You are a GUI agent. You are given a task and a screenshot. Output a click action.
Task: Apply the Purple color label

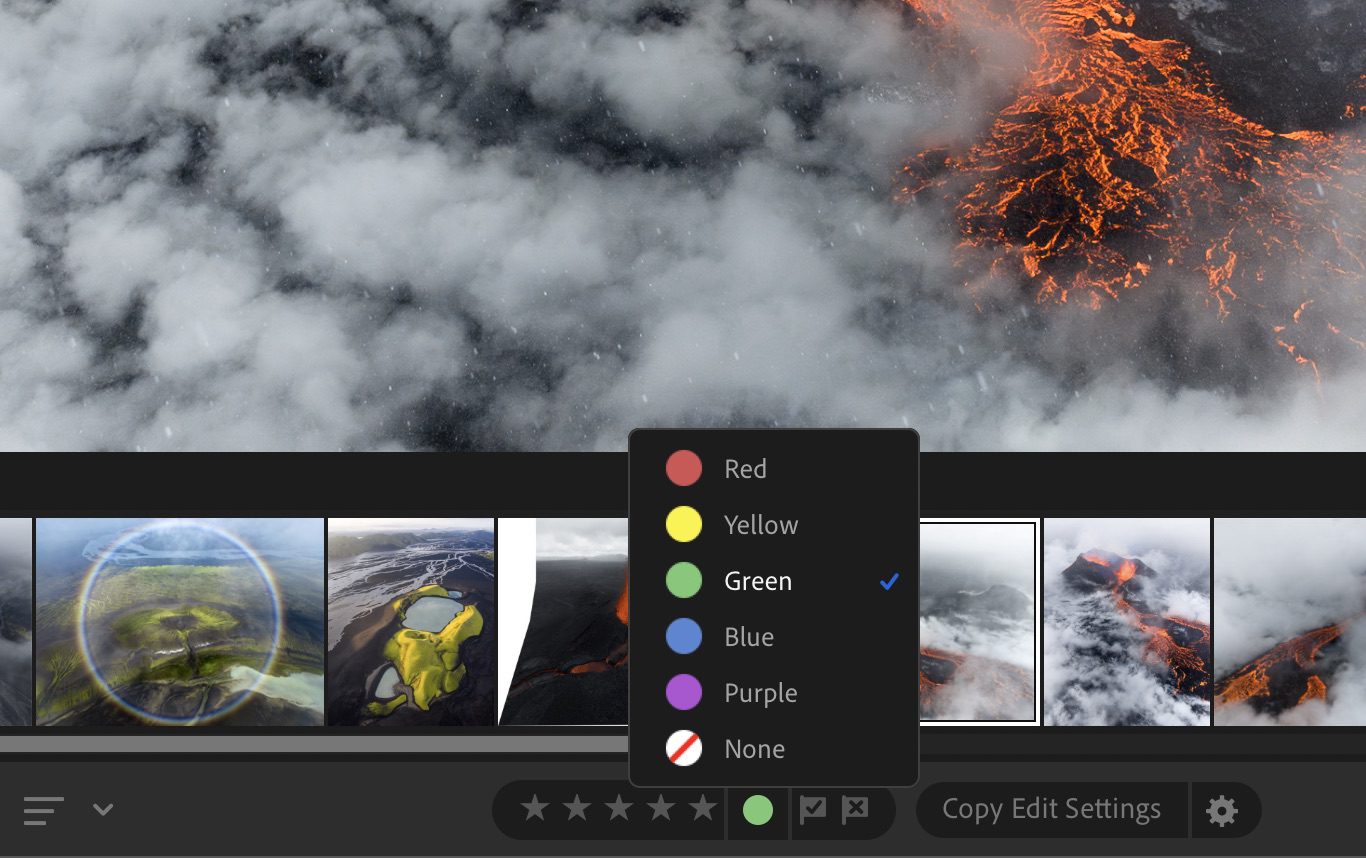tap(760, 693)
